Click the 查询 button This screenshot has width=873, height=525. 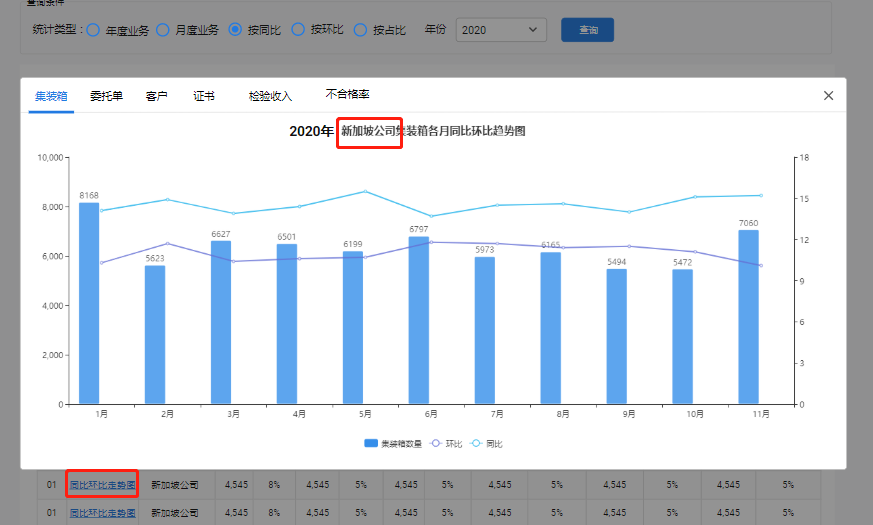coord(587,30)
